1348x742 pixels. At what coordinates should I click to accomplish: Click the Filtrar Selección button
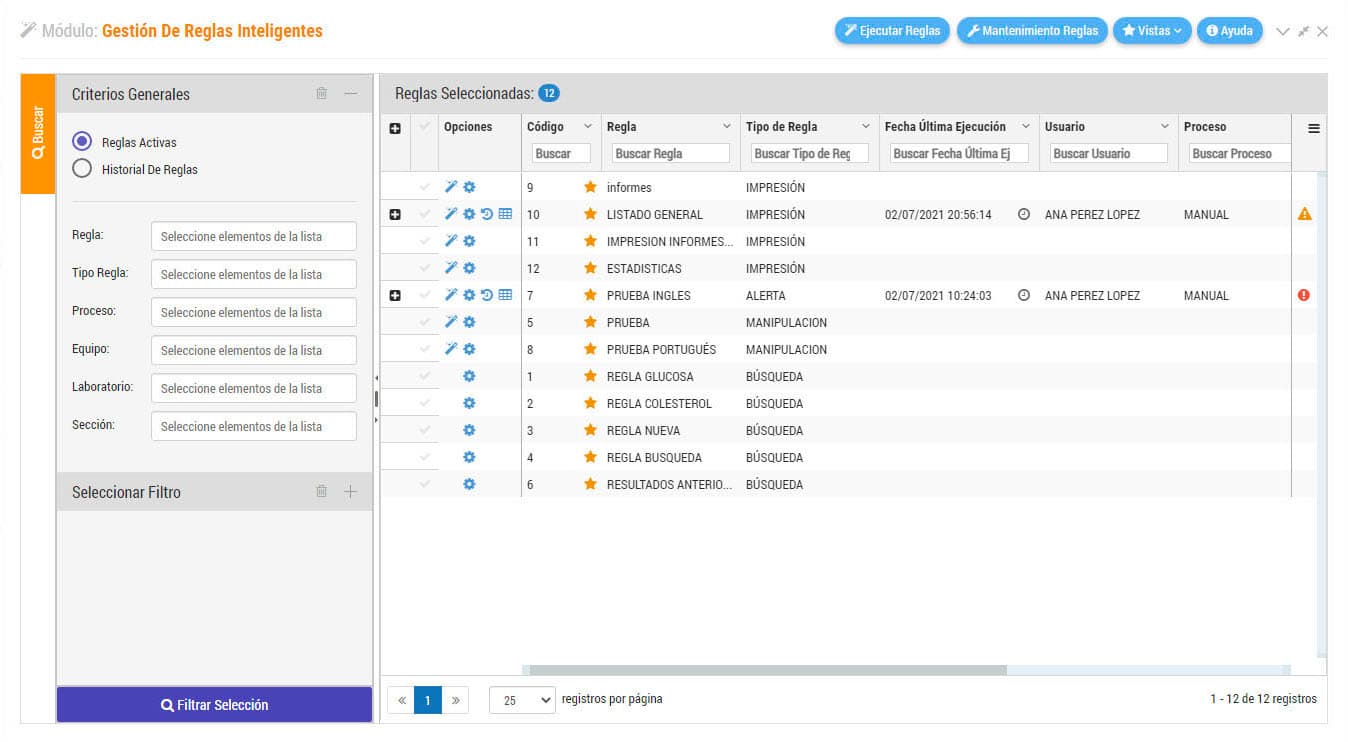click(214, 705)
